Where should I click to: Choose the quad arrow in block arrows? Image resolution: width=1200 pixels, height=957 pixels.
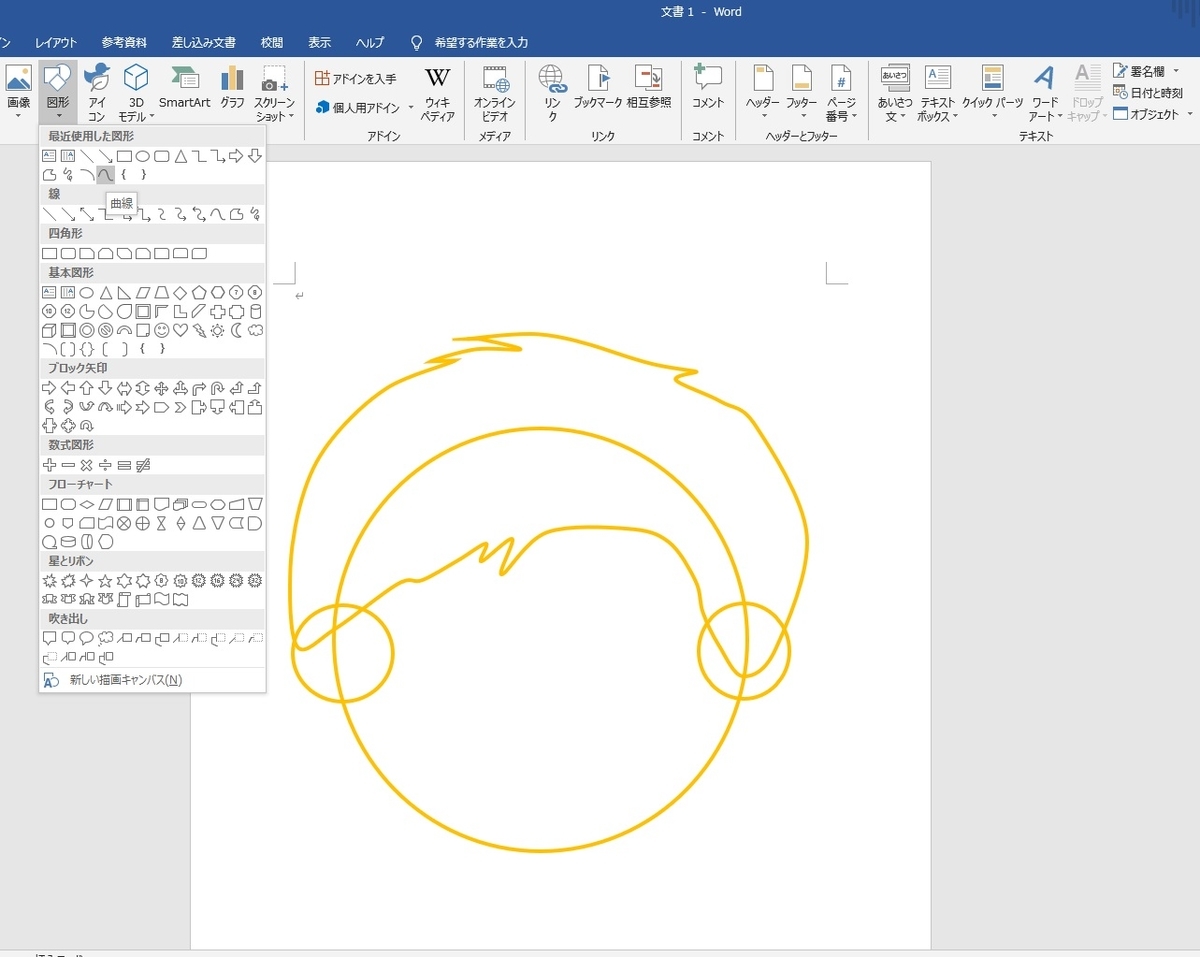pyautogui.click(x=161, y=389)
